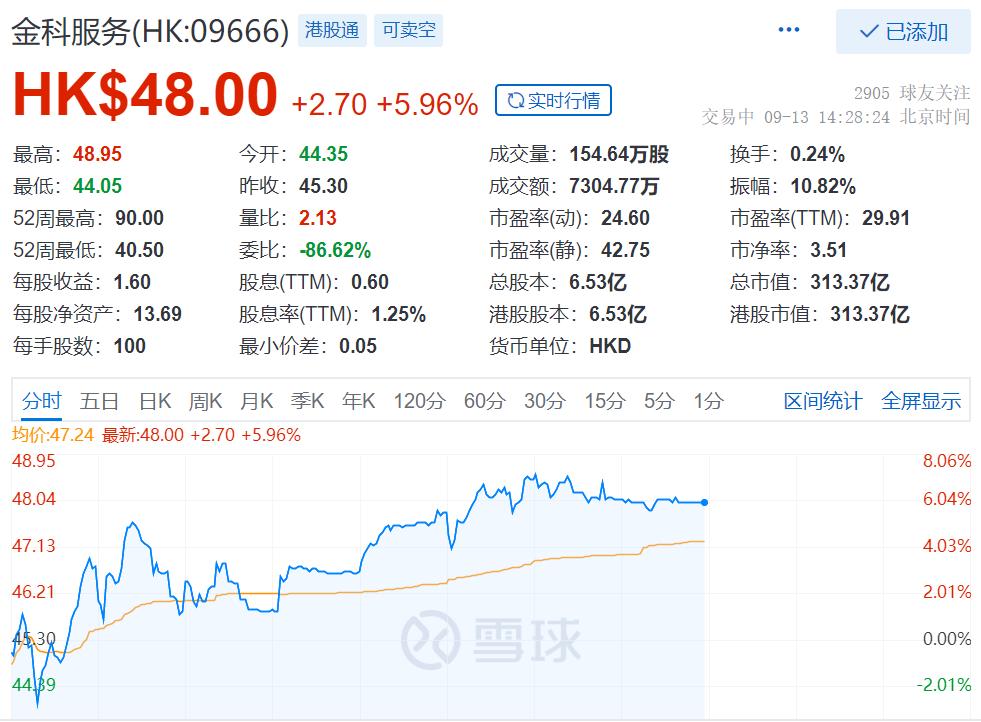Switch to the 季K chart tab

point(307,401)
